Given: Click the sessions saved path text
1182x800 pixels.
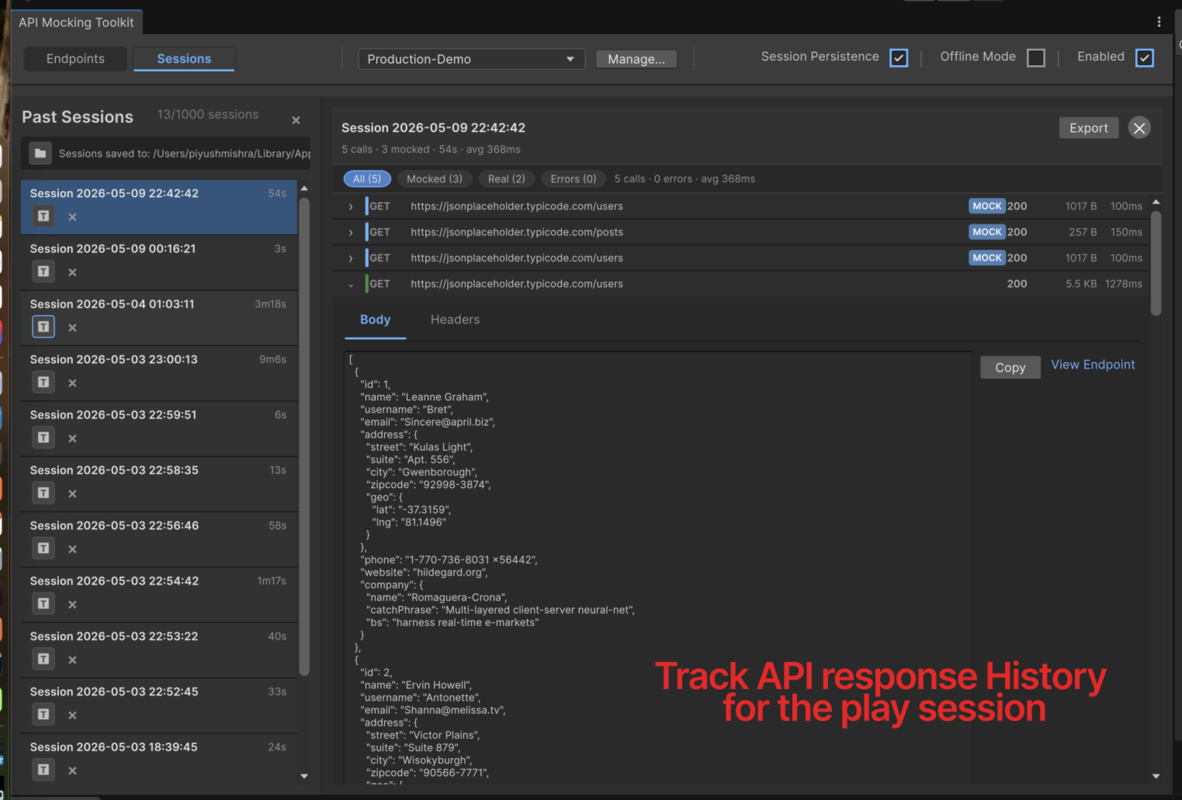Looking at the screenshot, I should [x=185, y=154].
